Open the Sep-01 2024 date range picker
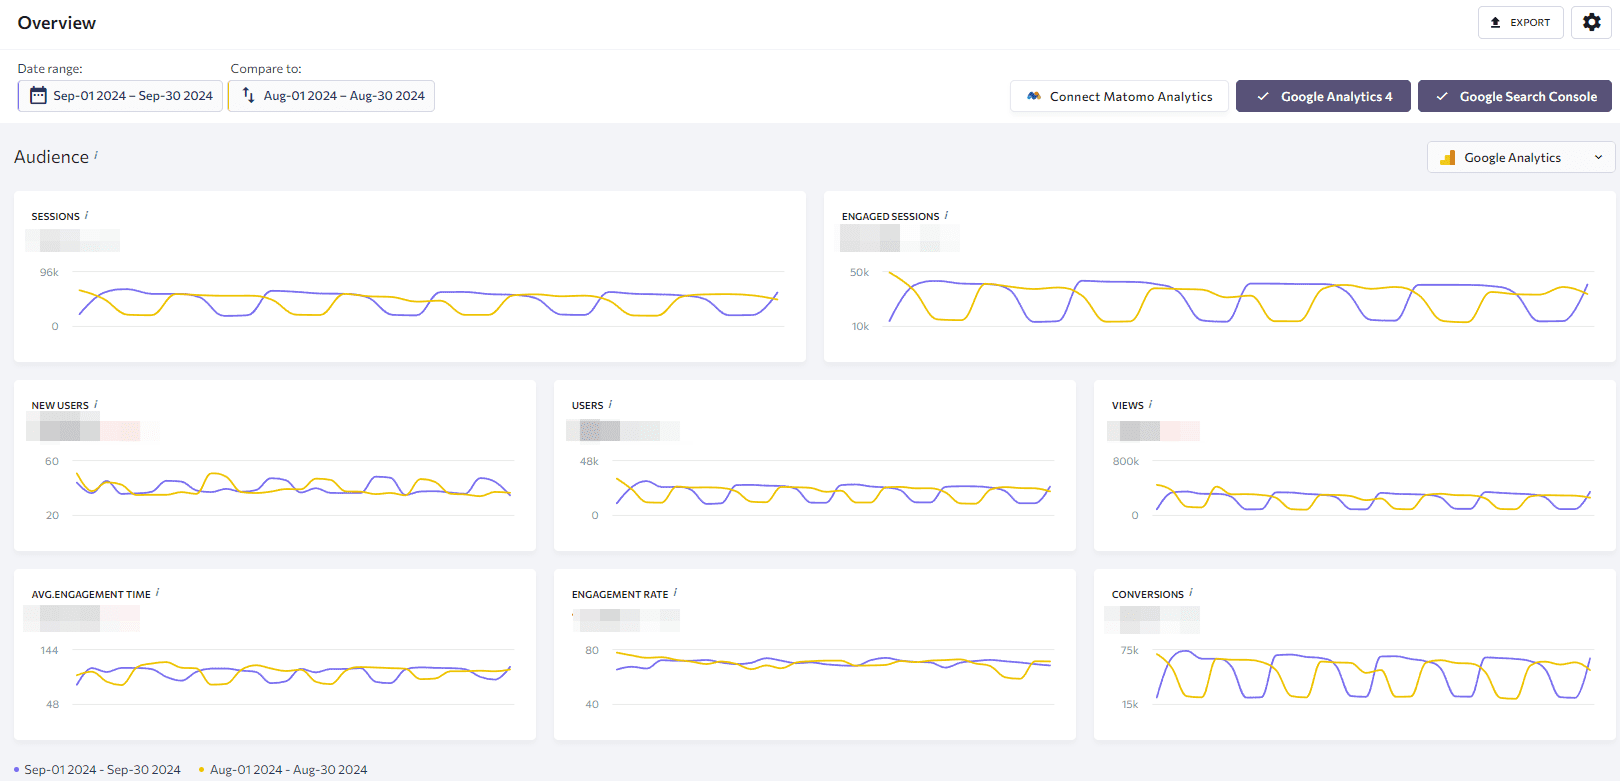 (120, 96)
